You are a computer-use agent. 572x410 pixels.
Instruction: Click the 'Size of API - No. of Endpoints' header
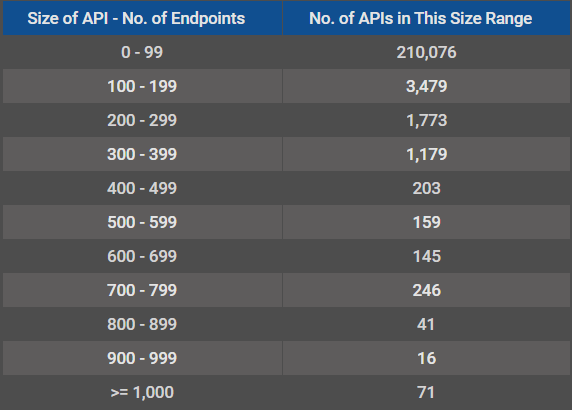point(142,18)
